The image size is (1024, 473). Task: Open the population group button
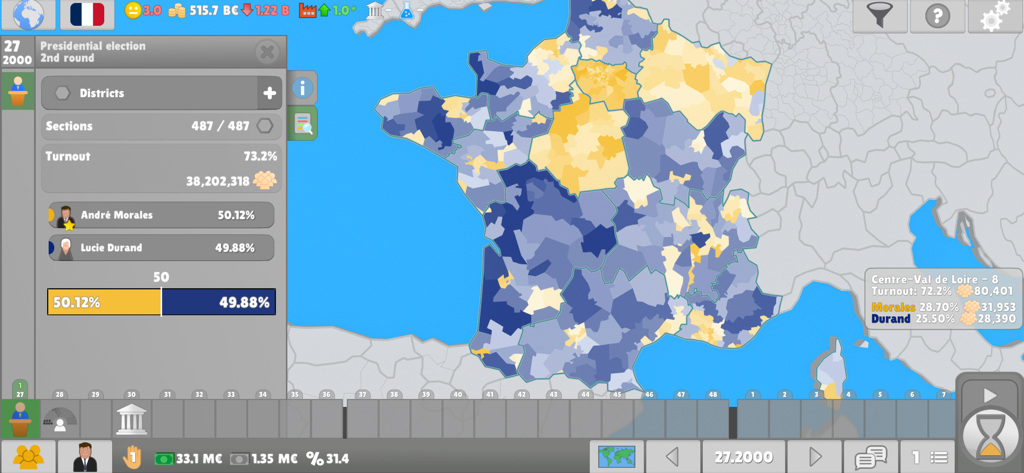pos(28,457)
